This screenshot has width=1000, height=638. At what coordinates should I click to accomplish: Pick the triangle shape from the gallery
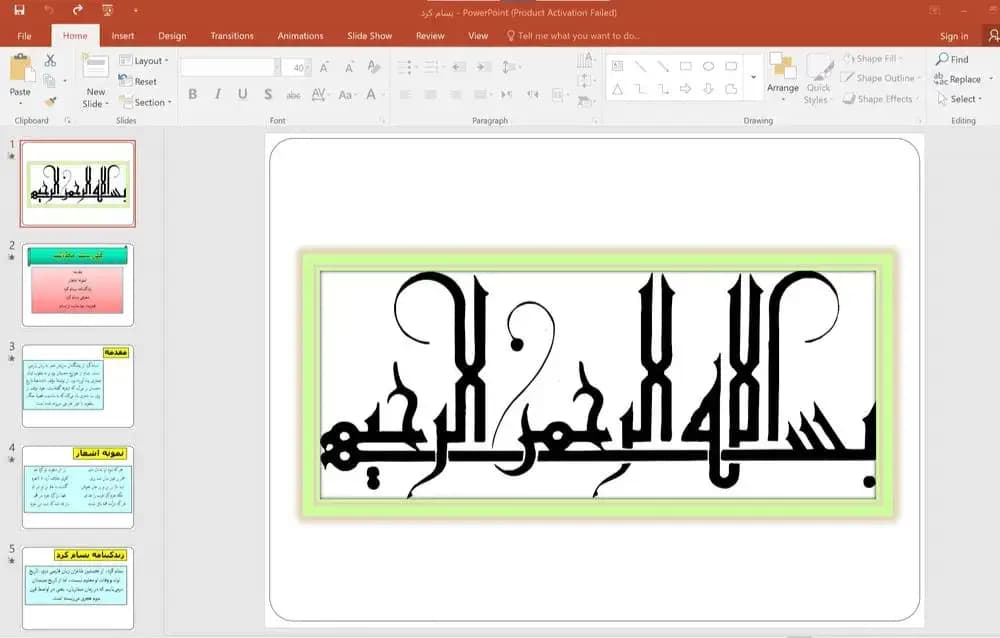click(x=617, y=89)
